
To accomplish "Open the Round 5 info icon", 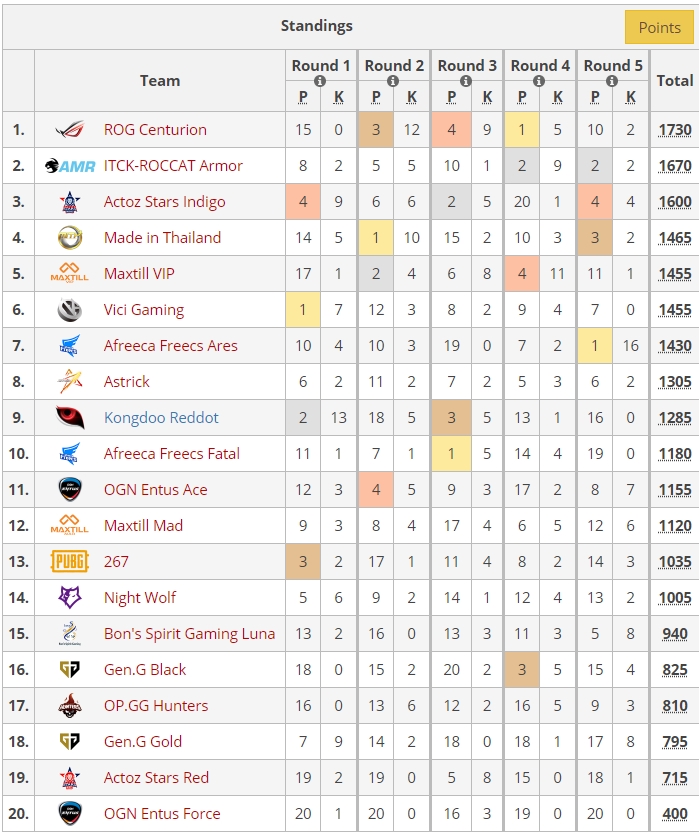I will [x=612, y=81].
